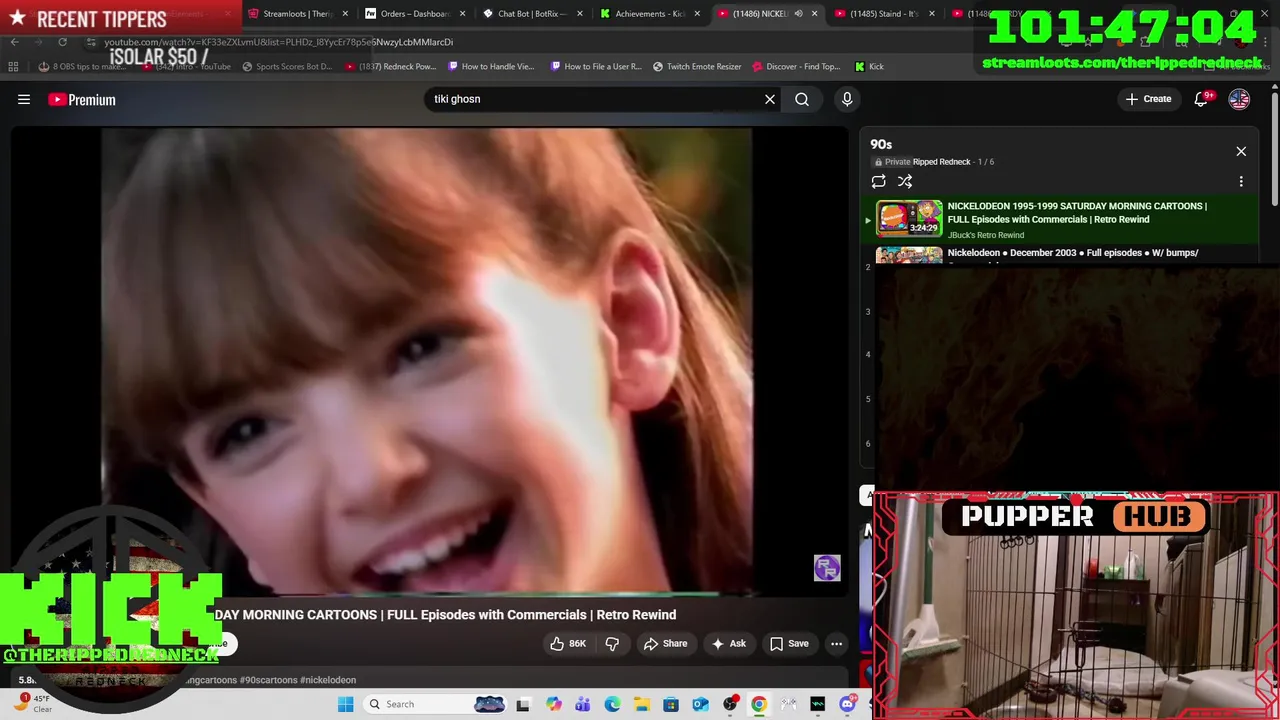Open OBS Studio from the taskbar
This screenshot has height=720, width=1280.
pyautogui.click(x=730, y=704)
